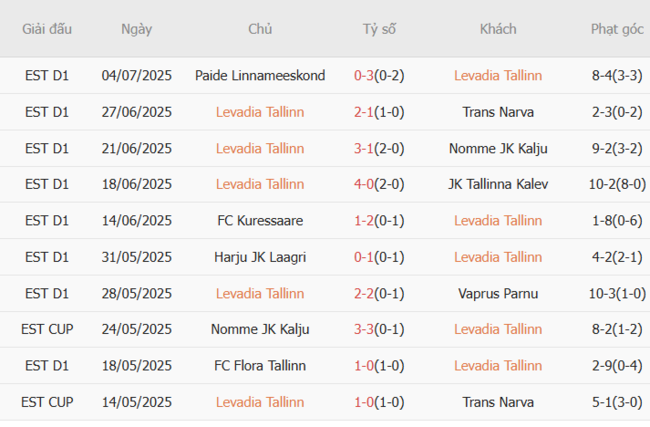Select the 31/05/2025 date cell
Screen dimensions: 650x427
[137, 257]
